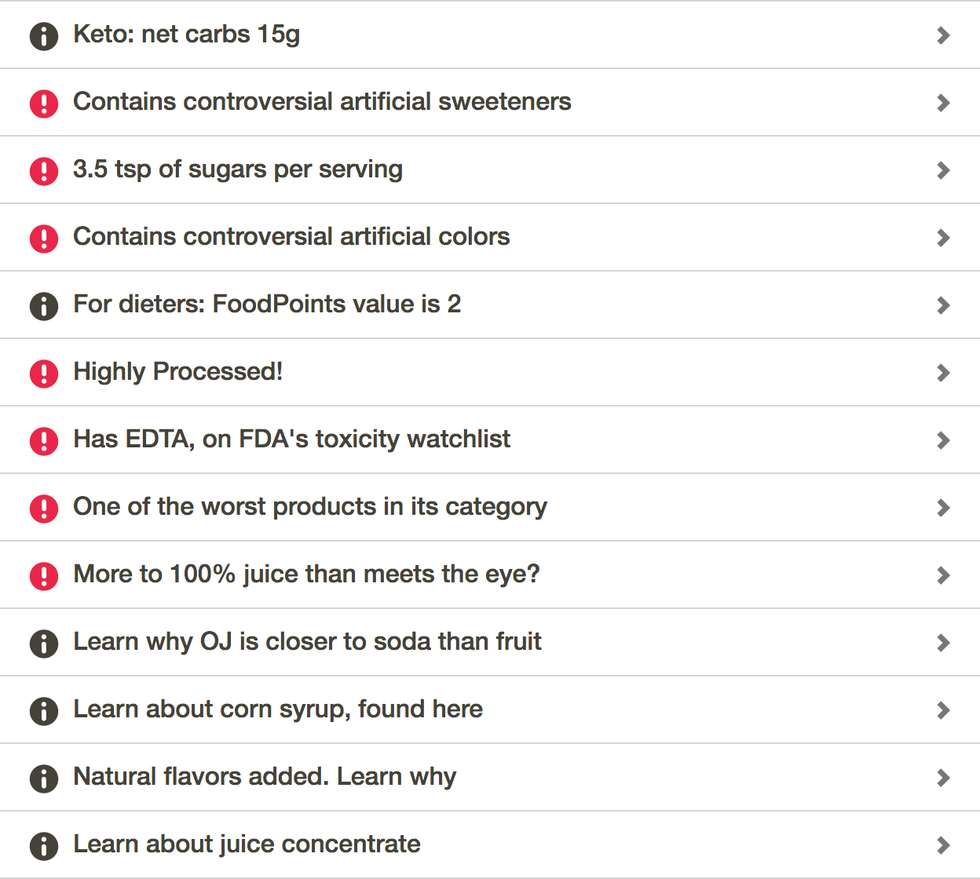
Task: Expand the Keto net carbs chevron
Action: click(x=944, y=36)
